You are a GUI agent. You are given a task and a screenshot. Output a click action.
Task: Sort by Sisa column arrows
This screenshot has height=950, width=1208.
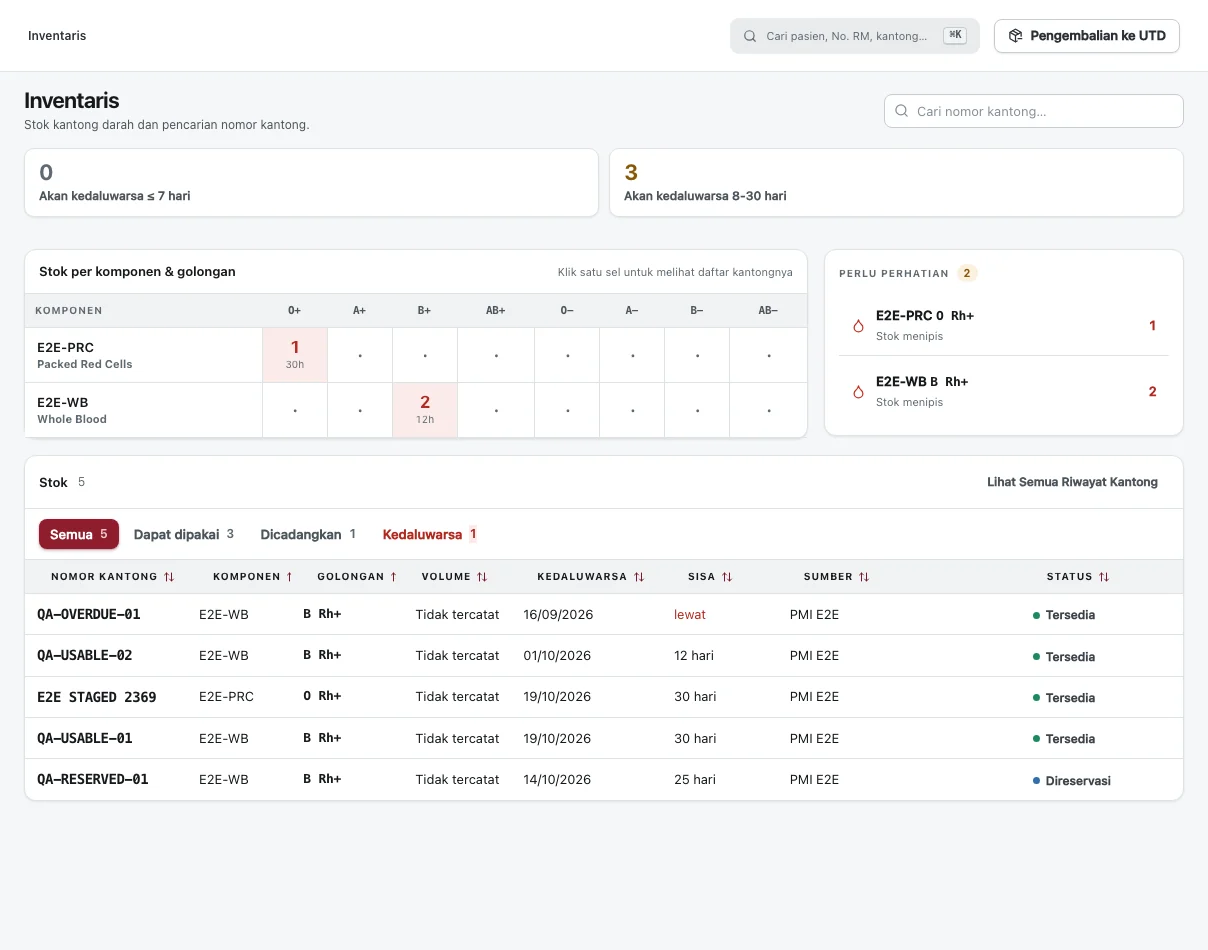pyautogui.click(x=727, y=577)
